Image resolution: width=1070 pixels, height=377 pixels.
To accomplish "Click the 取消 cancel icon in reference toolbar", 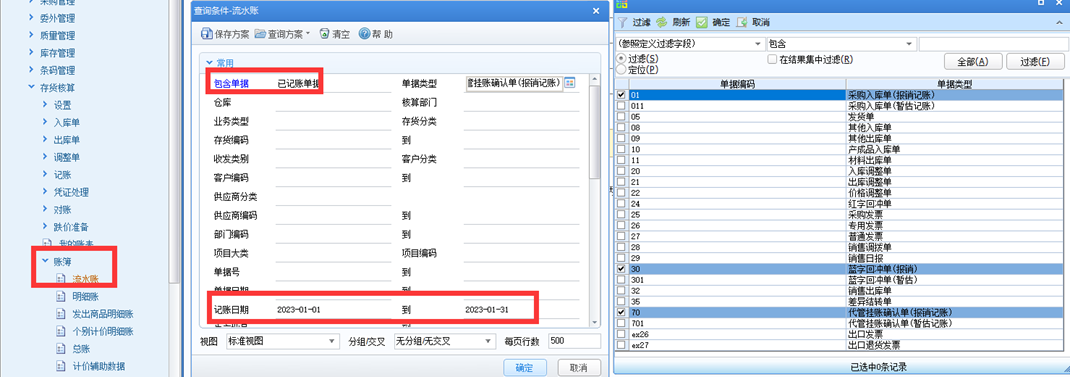I will (x=742, y=22).
